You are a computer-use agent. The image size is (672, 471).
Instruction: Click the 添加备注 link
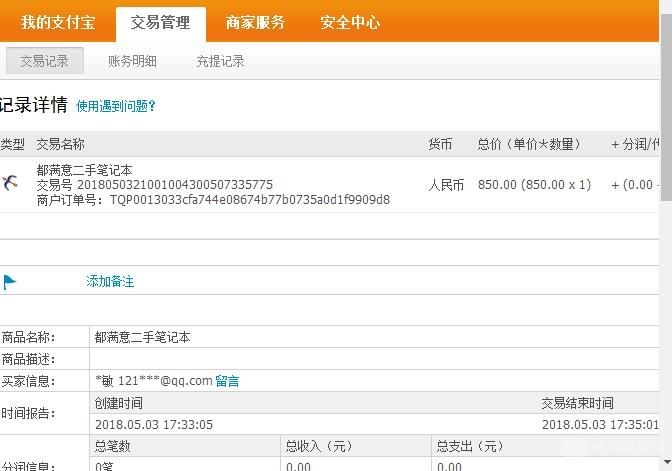click(110, 281)
